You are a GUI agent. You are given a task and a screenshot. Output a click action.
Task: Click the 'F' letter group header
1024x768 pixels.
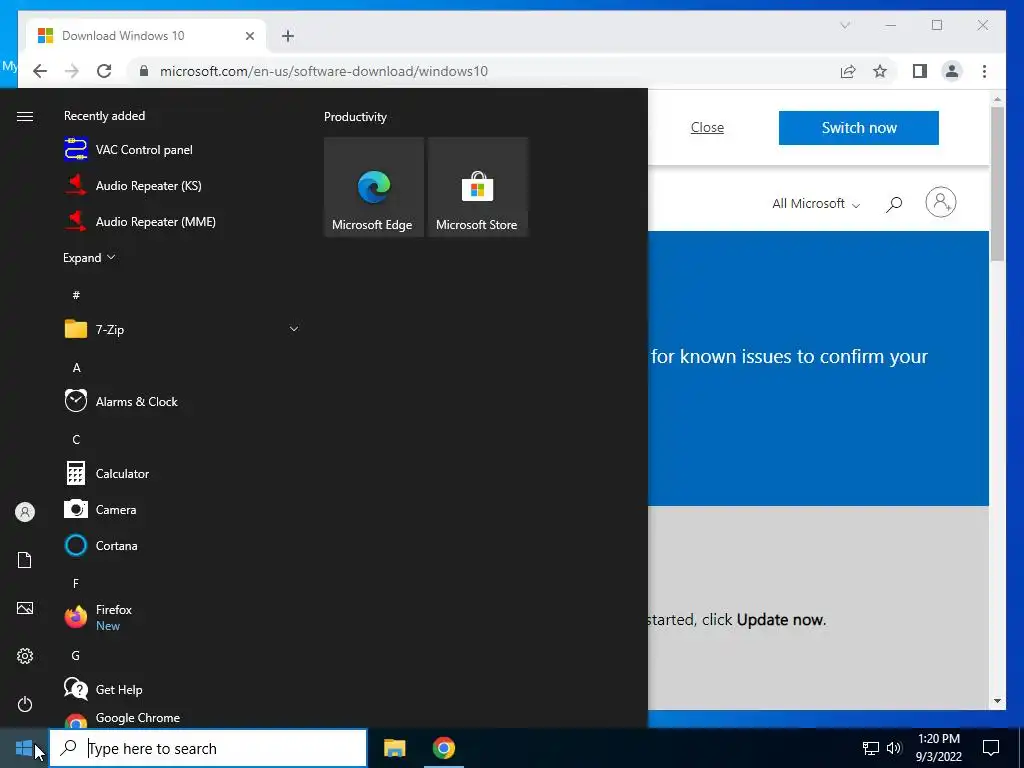[76, 583]
